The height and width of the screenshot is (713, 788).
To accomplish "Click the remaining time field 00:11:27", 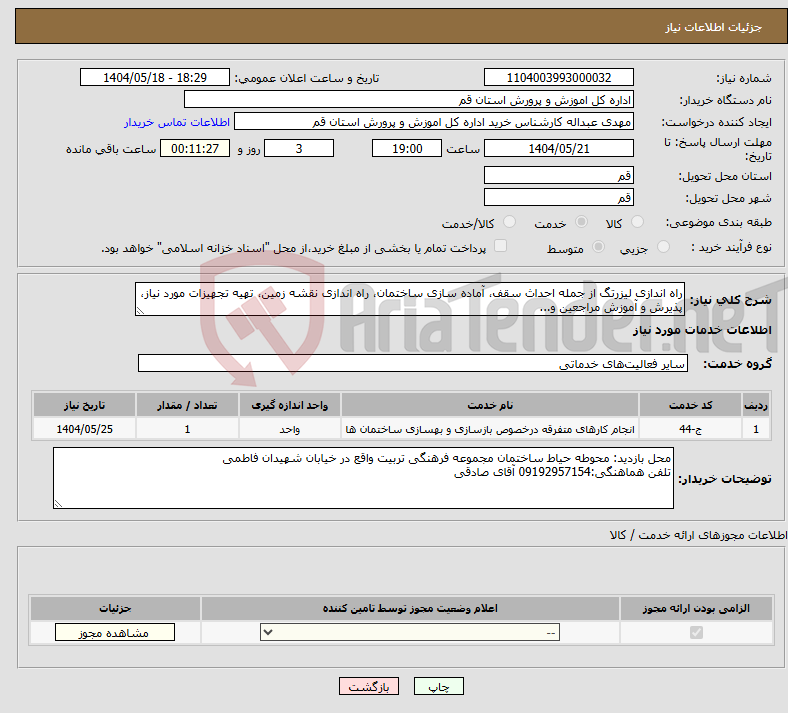I will 195,149.
